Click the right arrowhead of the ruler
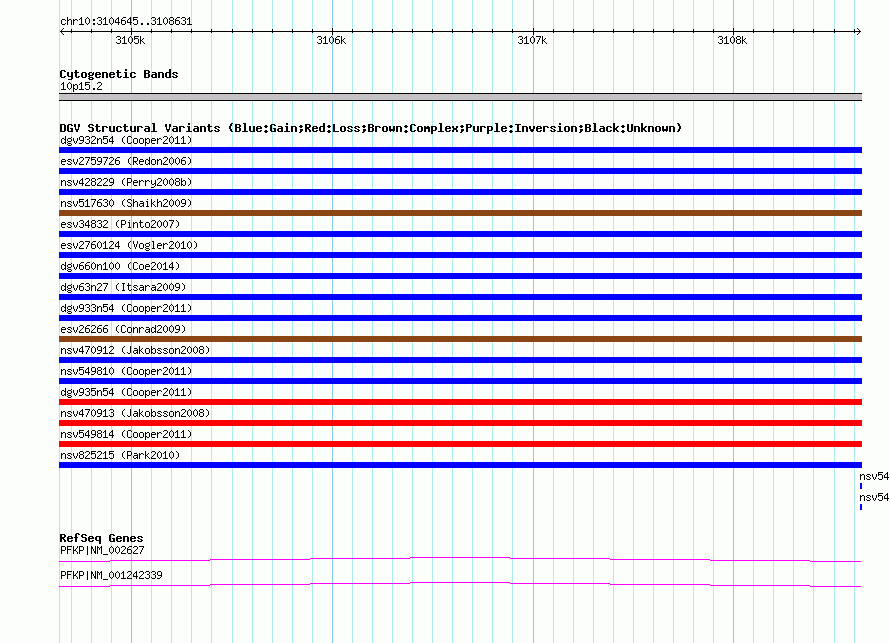 point(859,31)
